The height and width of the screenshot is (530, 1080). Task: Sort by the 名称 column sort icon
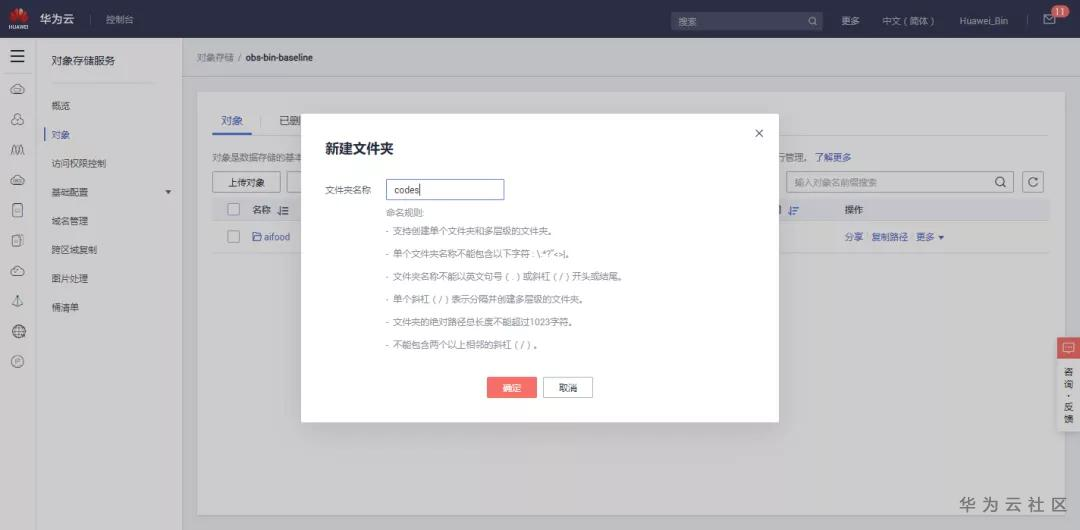[282, 210]
